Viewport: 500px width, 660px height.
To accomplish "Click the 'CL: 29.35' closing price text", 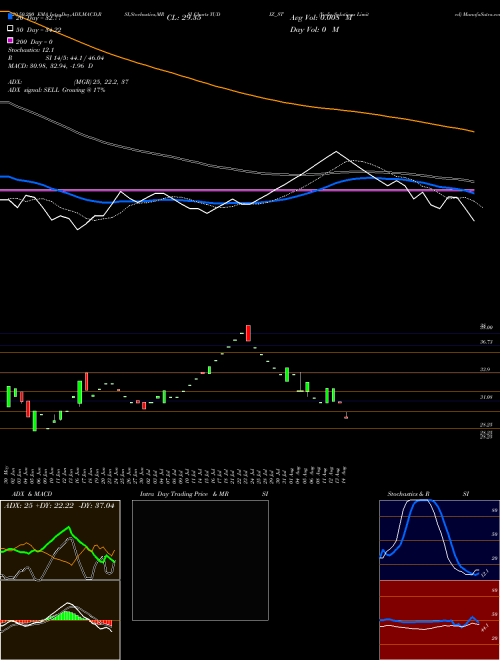I will pos(184,18).
